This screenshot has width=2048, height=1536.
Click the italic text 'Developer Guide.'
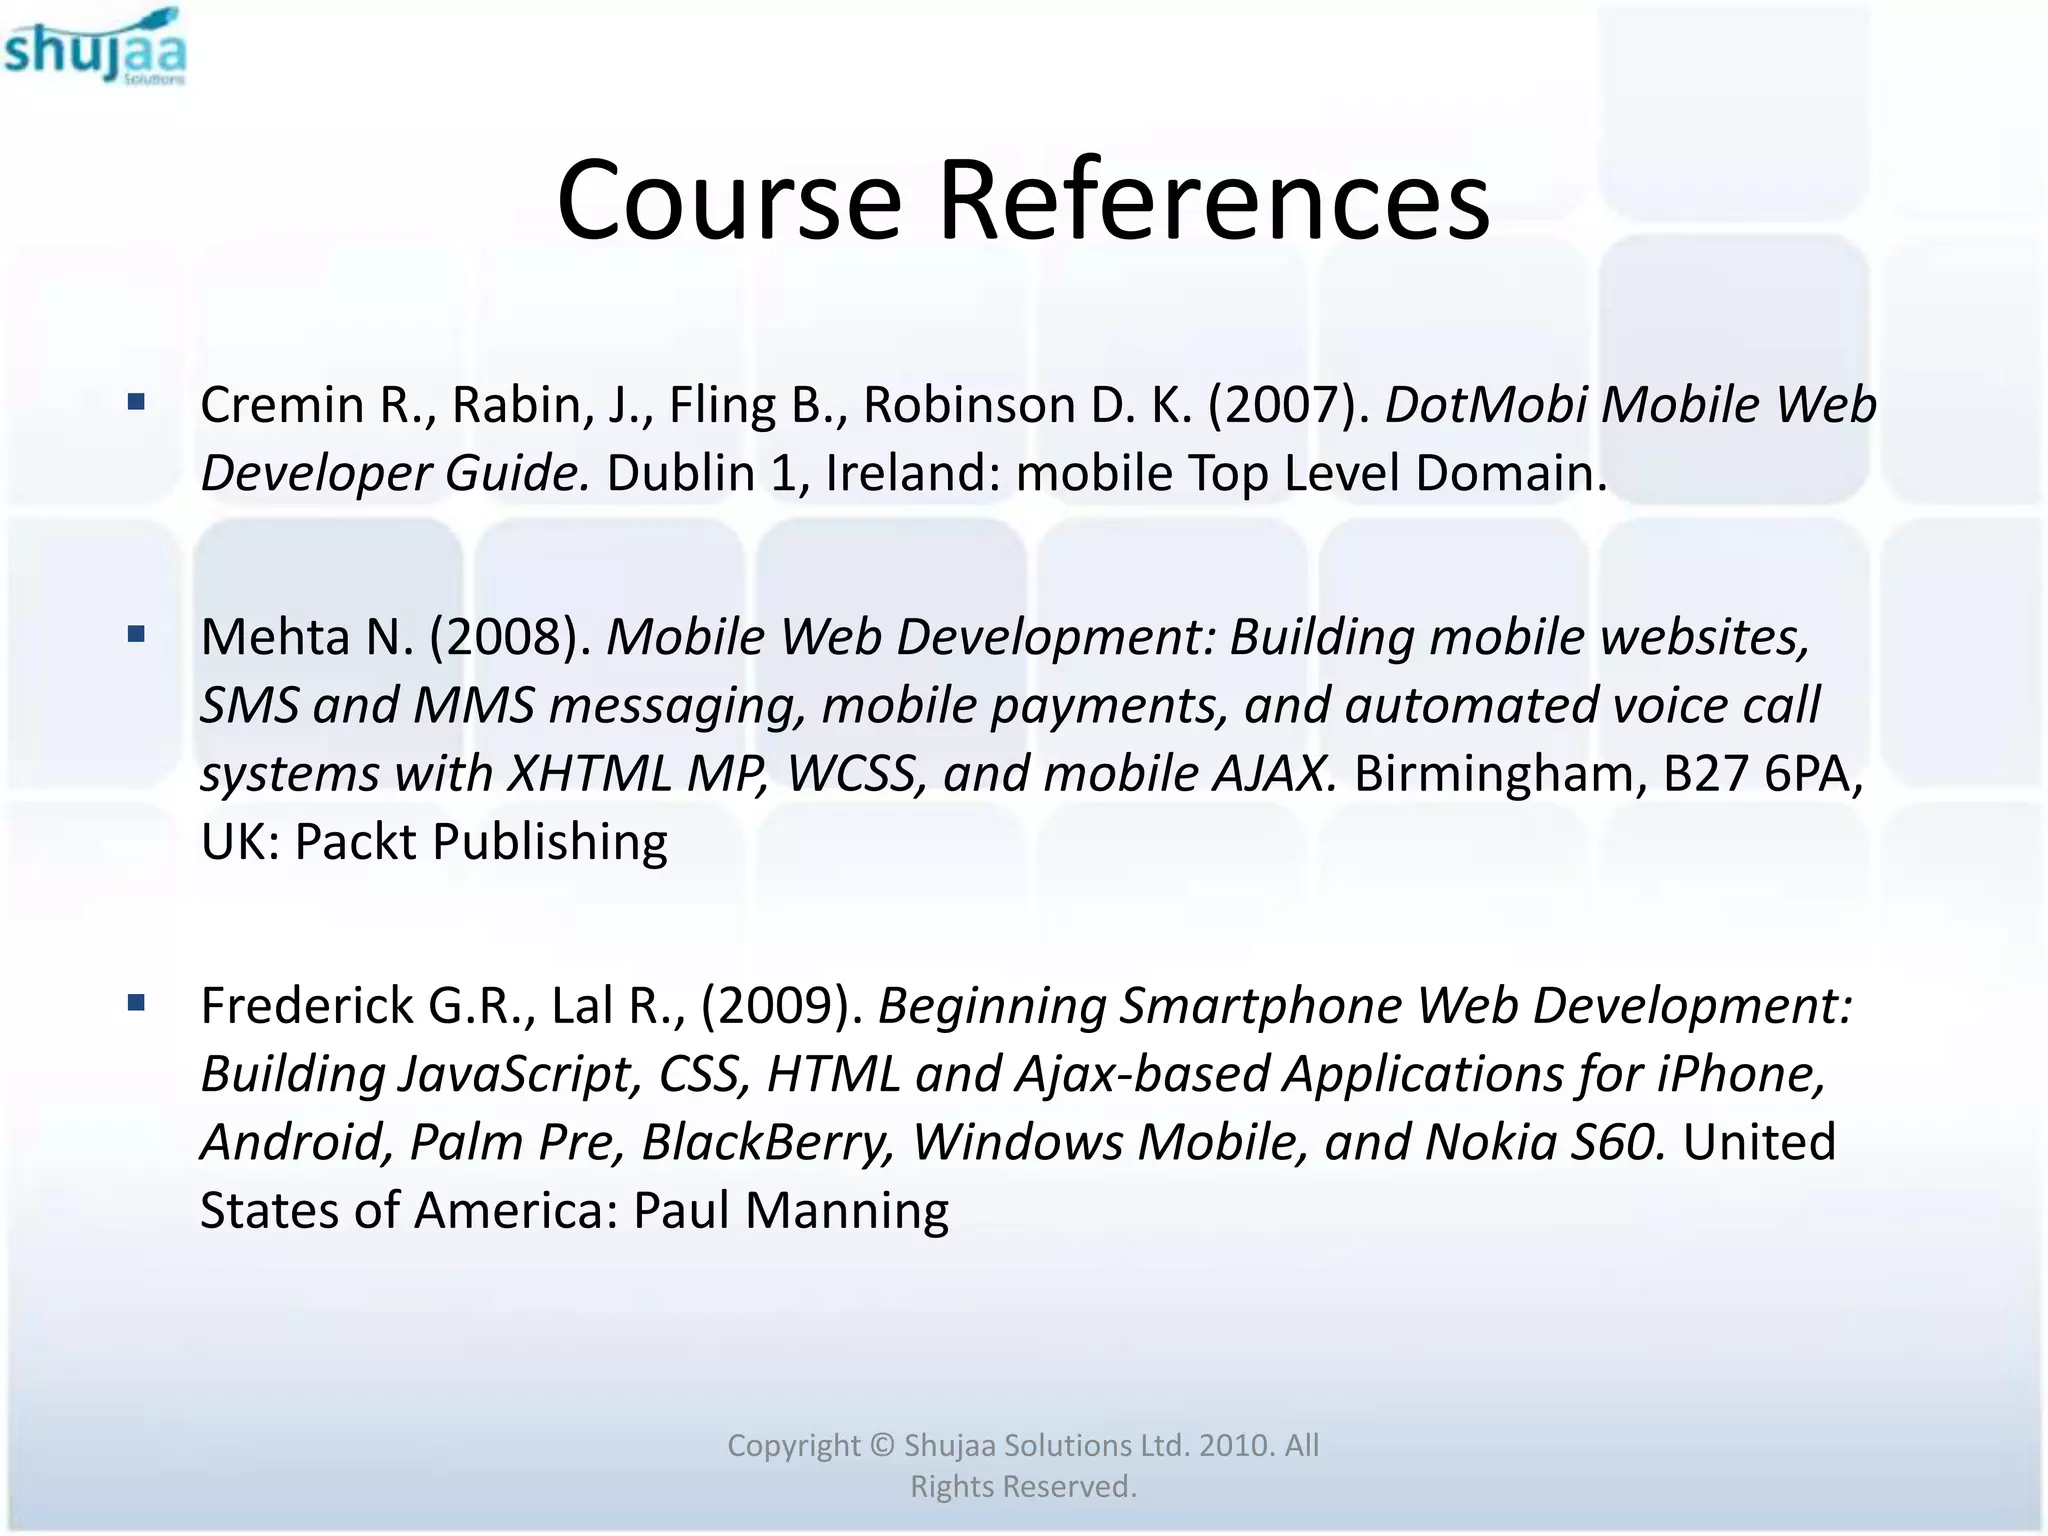click(396, 473)
